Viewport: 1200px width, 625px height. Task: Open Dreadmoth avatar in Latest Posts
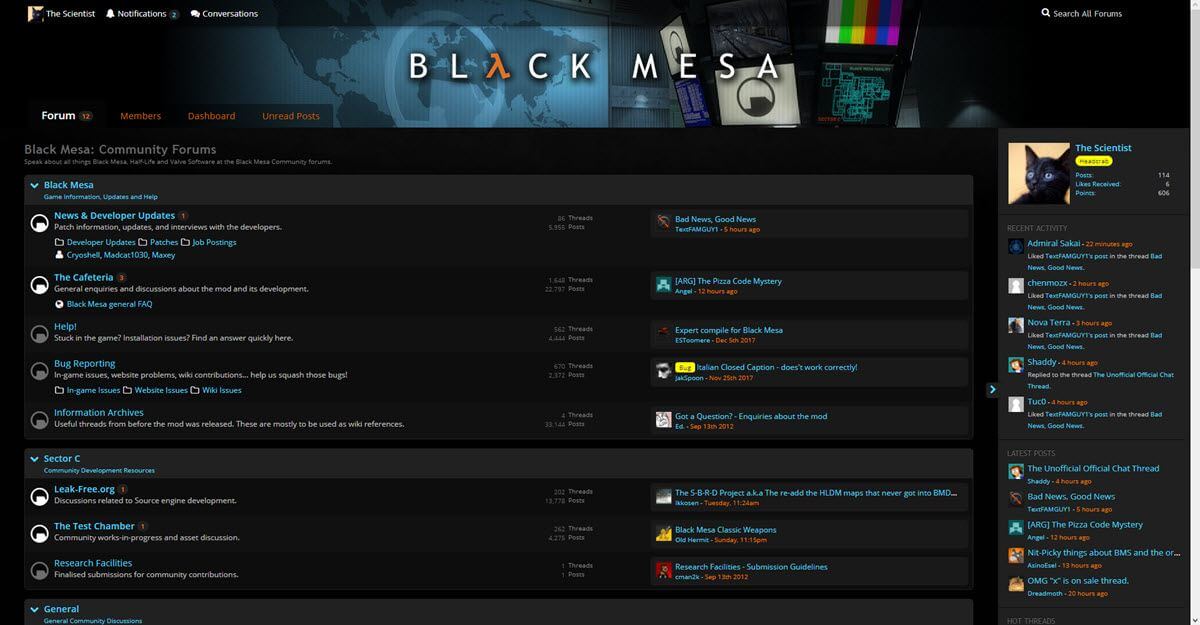coord(1016,583)
